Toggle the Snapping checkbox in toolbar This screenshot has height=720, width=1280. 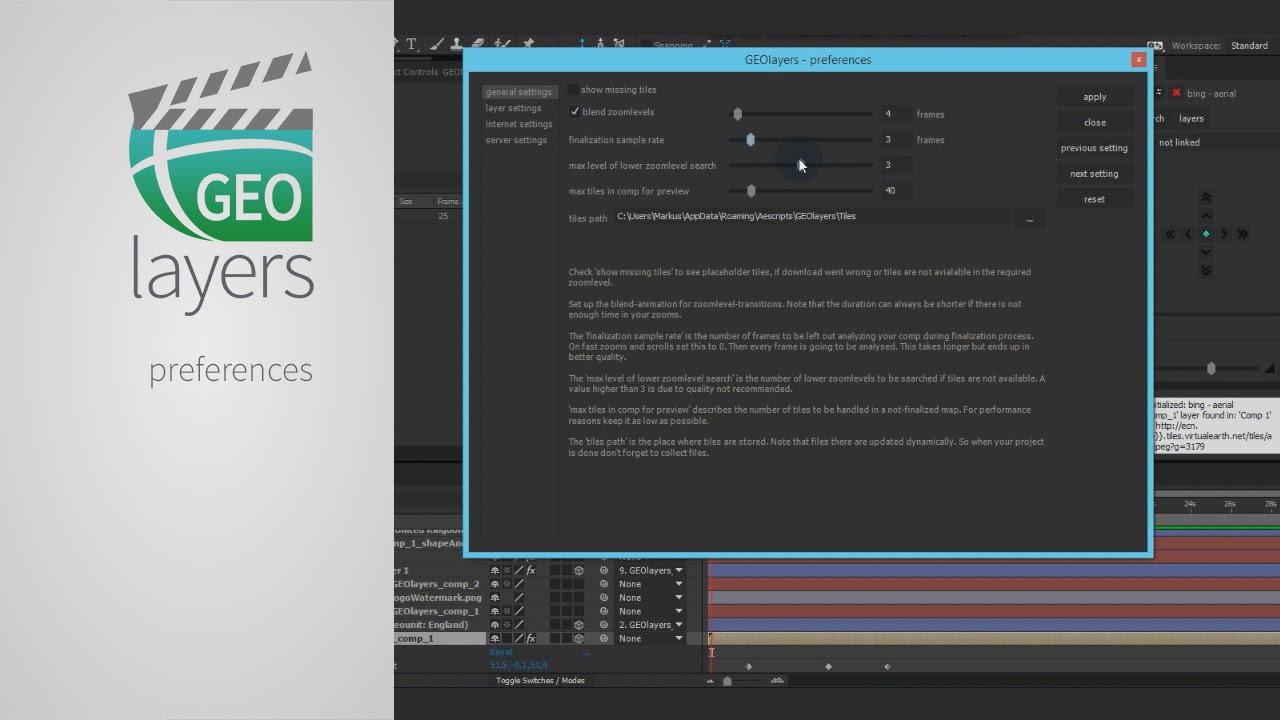(647, 45)
